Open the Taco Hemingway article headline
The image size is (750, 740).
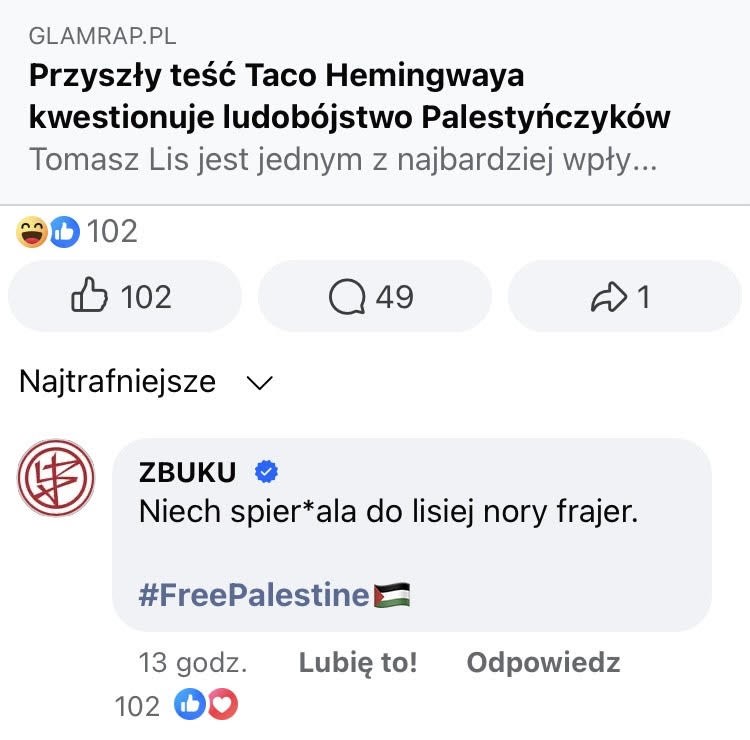coord(349,96)
